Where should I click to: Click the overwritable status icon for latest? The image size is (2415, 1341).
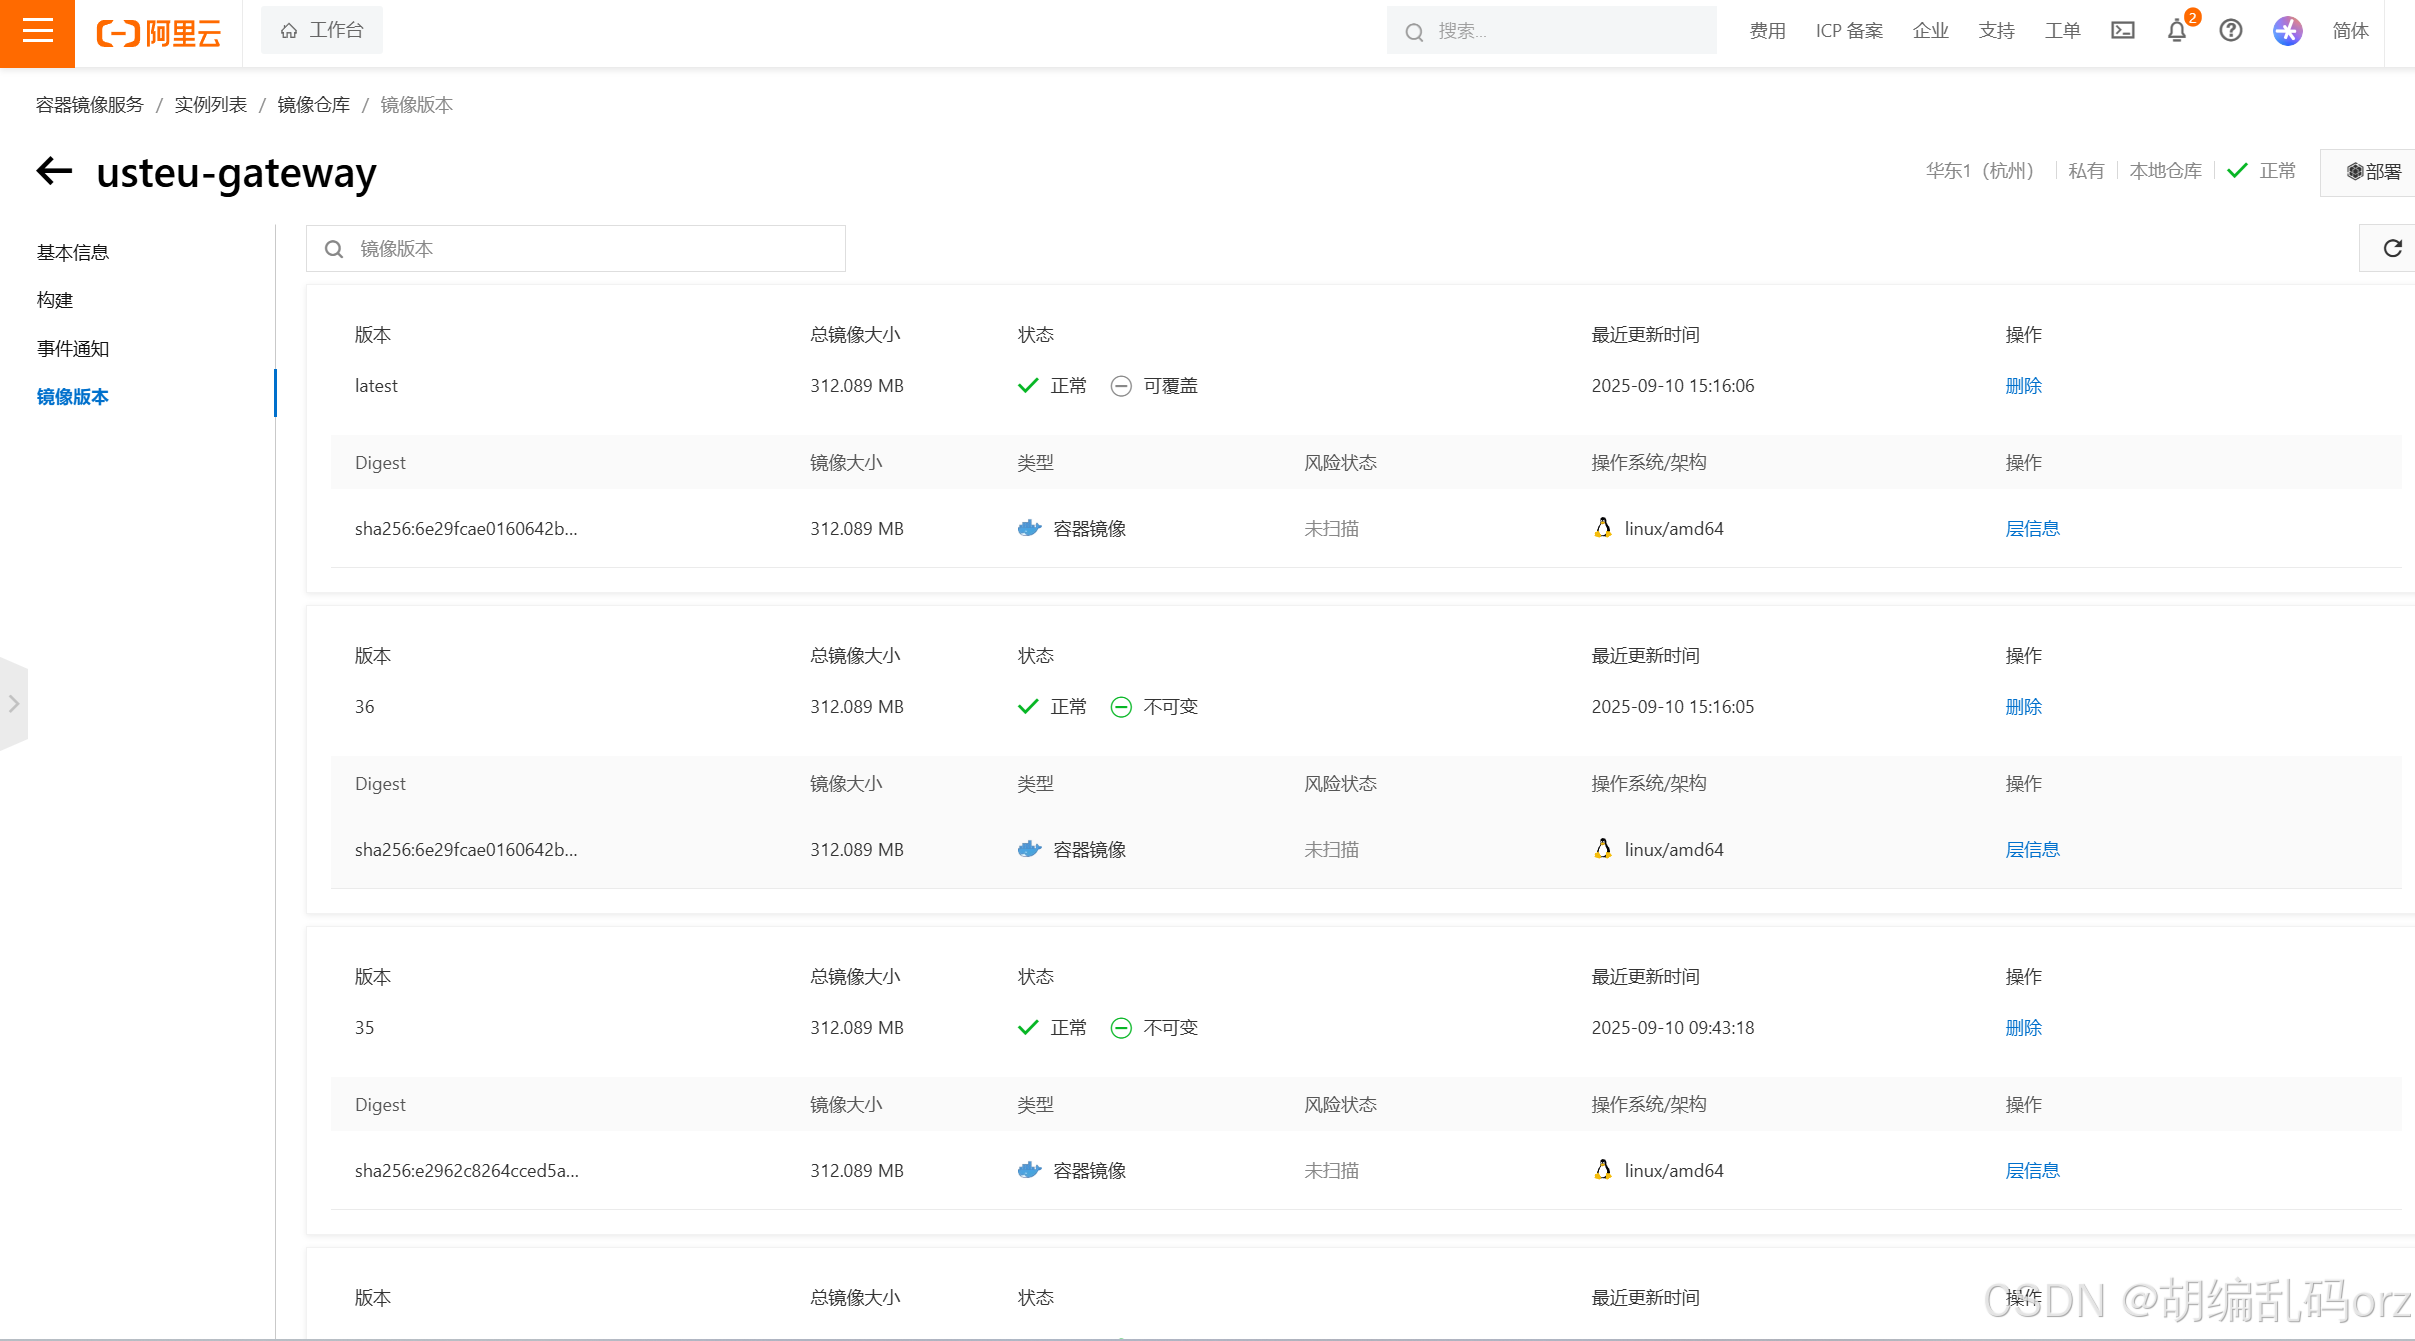click(x=1121, y=386)
